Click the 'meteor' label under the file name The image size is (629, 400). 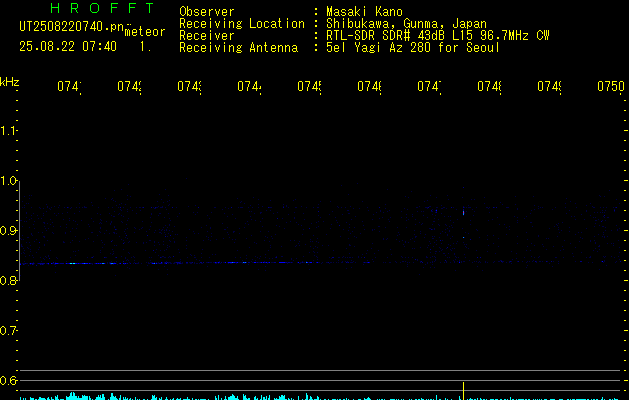click(x=145, y=32)
